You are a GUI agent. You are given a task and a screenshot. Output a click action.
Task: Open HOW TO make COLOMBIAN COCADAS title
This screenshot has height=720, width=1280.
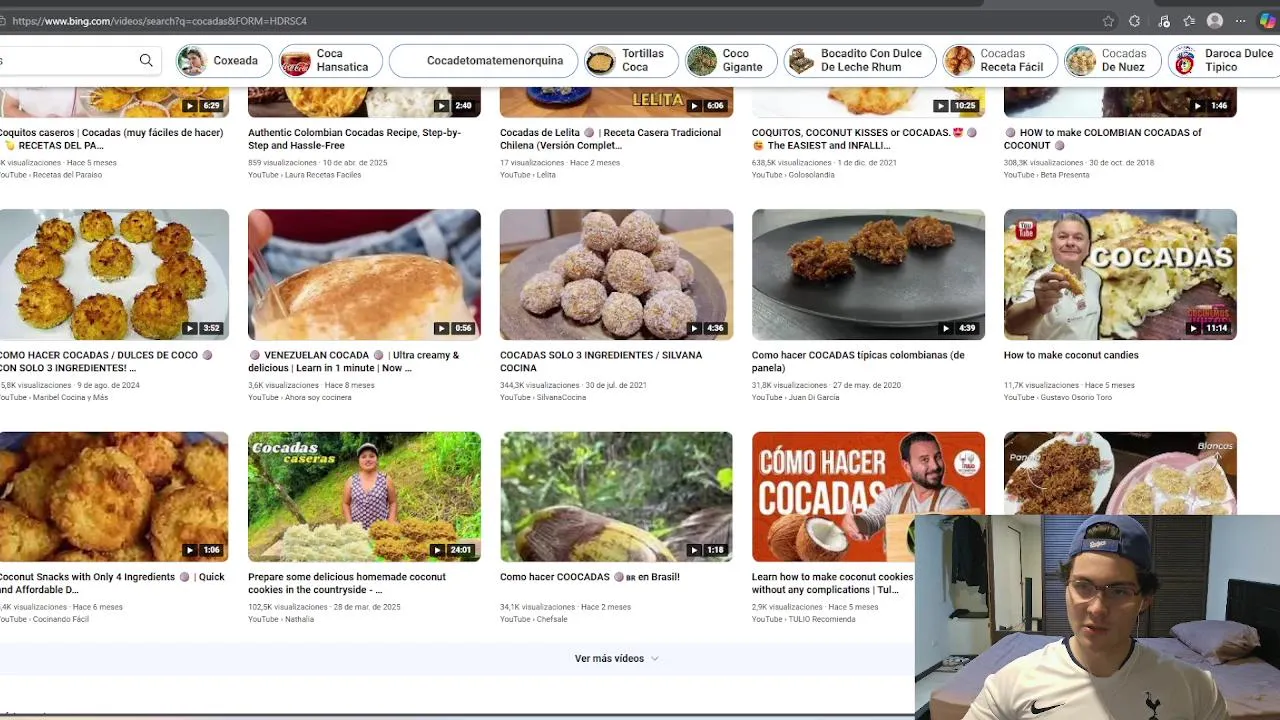pyautogui.click(x=1103, y=139)
